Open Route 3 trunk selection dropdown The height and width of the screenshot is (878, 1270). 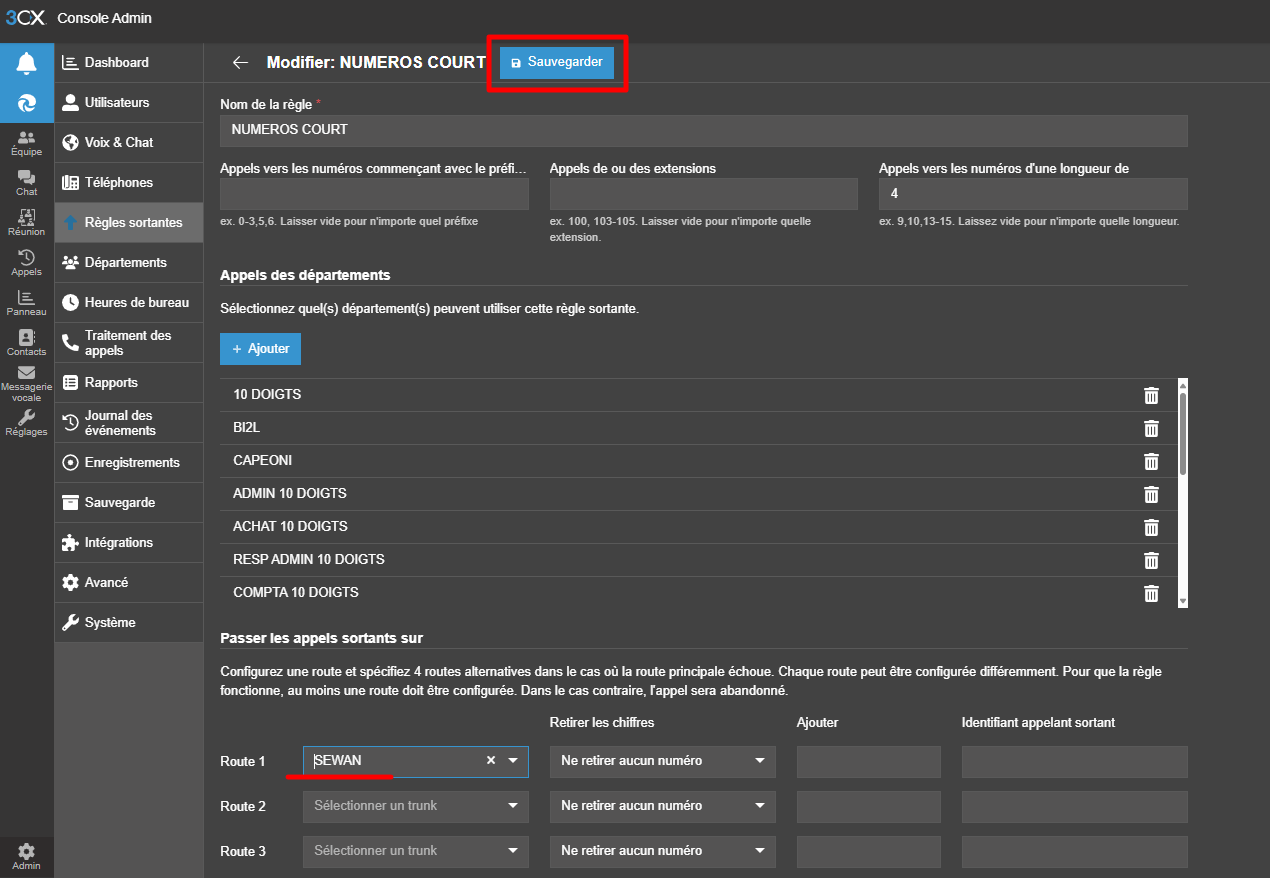416,851
